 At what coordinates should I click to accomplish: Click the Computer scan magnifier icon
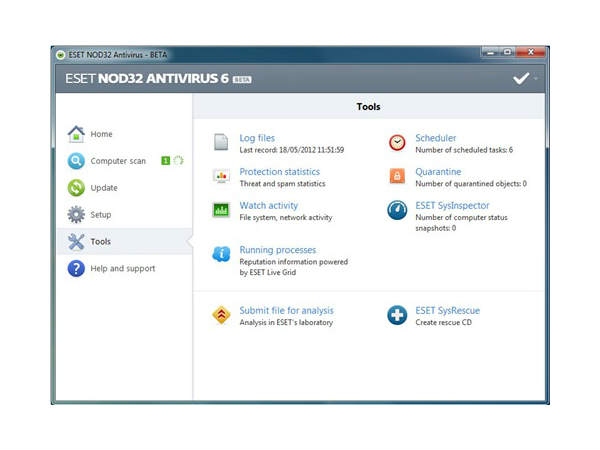[76, 161]
